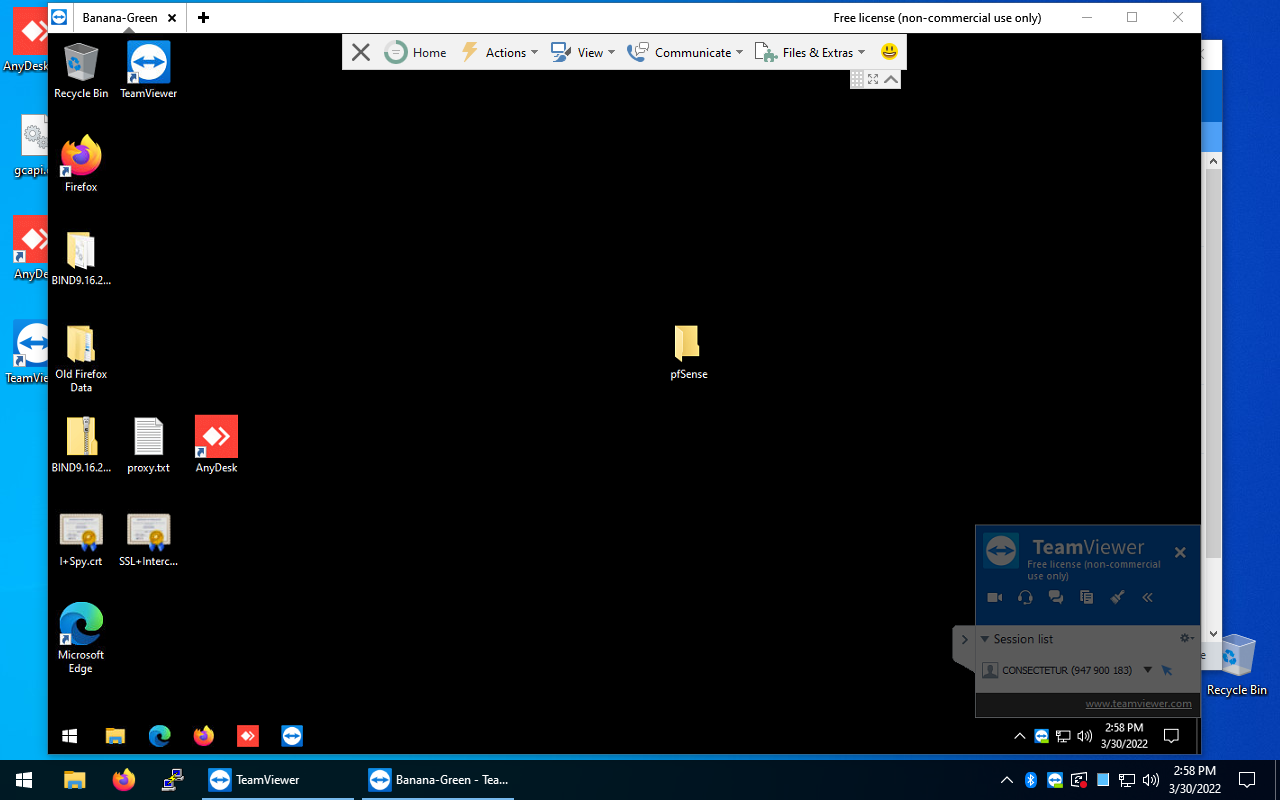Click the Actions lightning bolt icon
The image size is (1280, 800).
click(x=470, y=52)
